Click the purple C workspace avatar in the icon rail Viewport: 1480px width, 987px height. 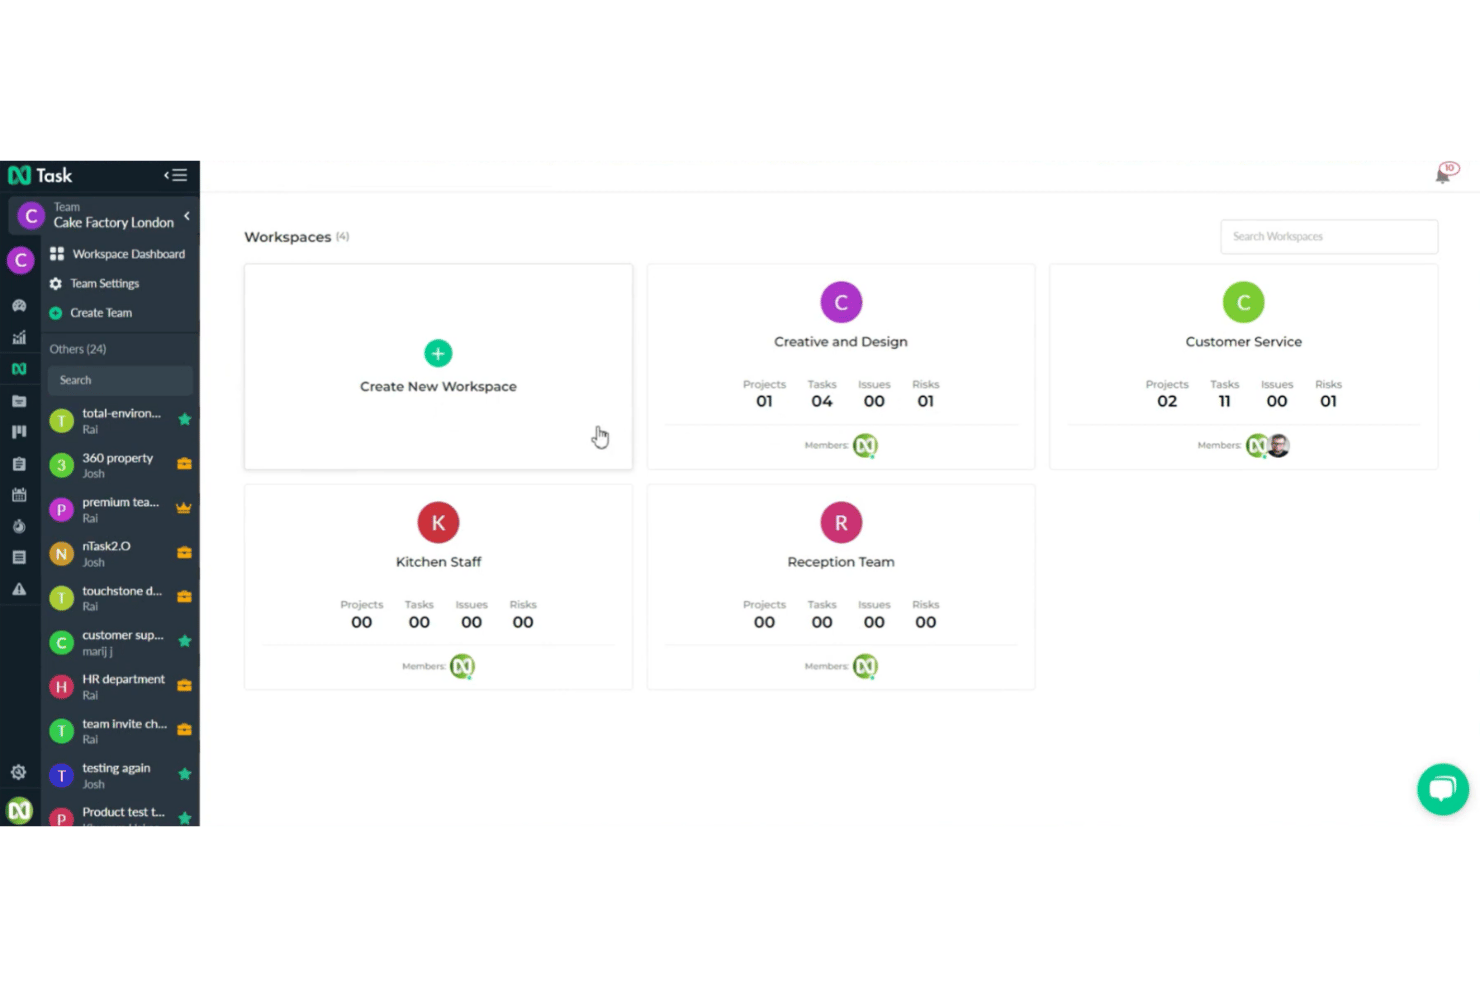click(20, 260)
